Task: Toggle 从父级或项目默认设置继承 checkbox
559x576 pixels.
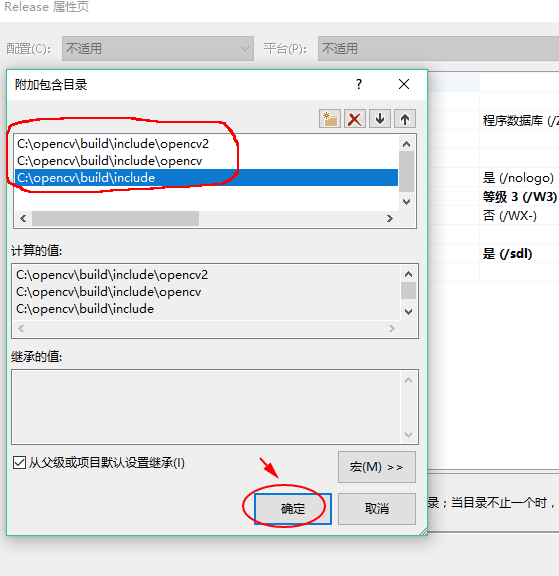Action: pyautogui.click(x=19, y=462)
